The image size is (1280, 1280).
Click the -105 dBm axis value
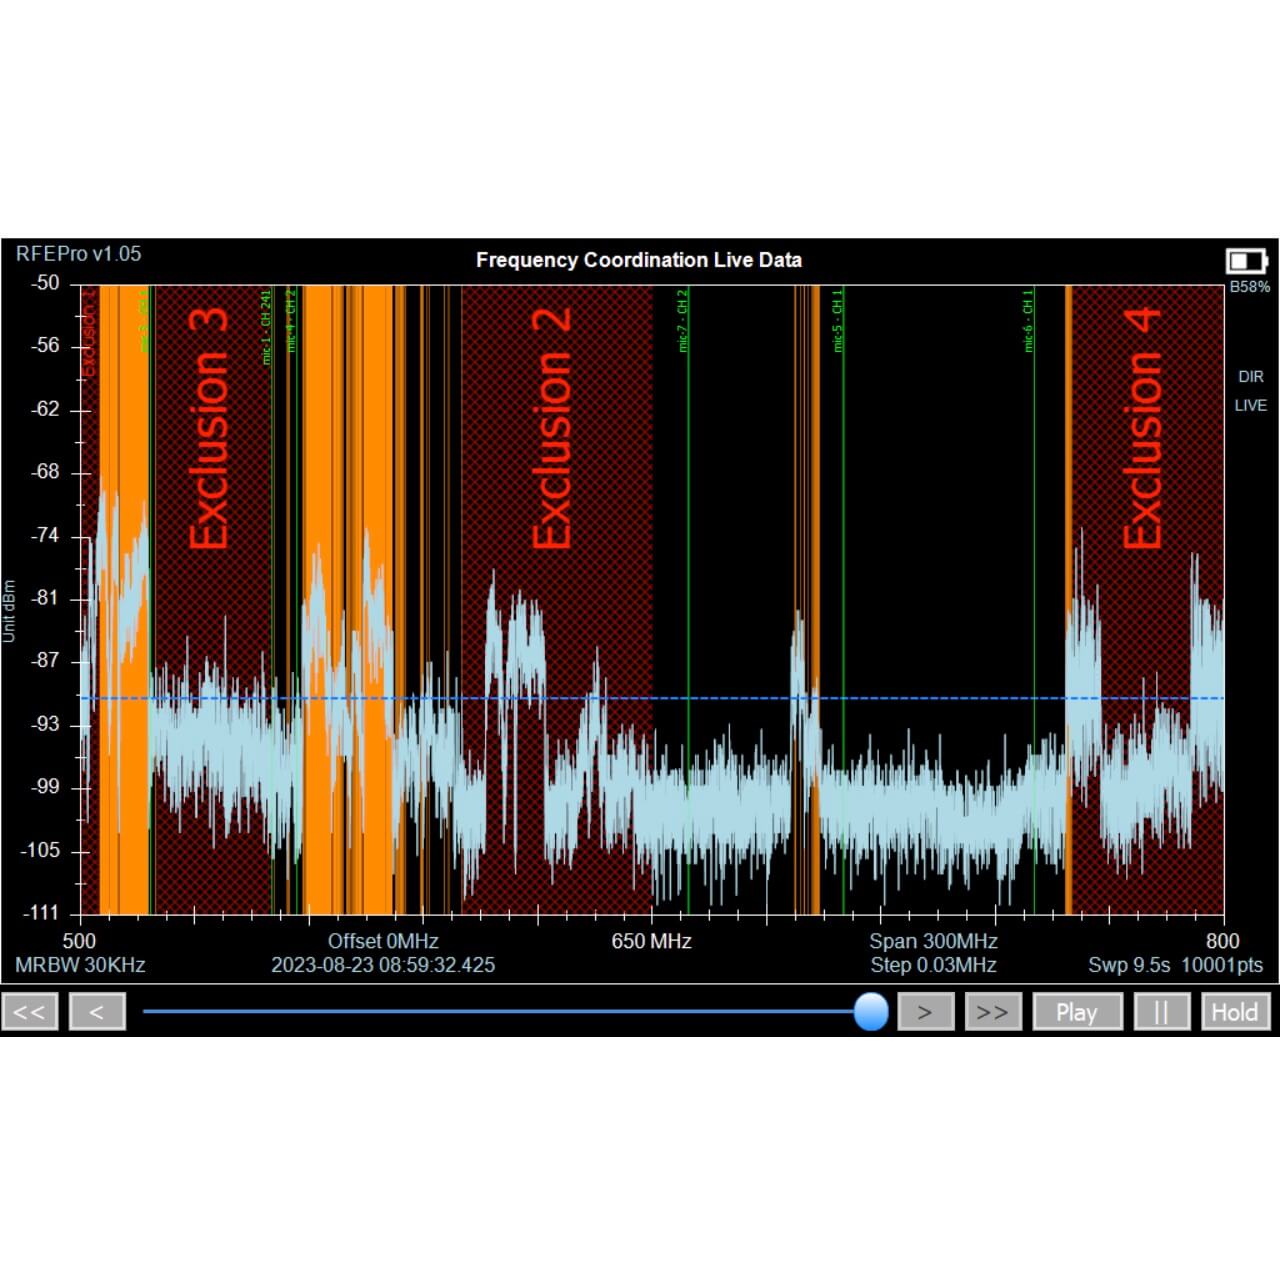click(41, 850)
